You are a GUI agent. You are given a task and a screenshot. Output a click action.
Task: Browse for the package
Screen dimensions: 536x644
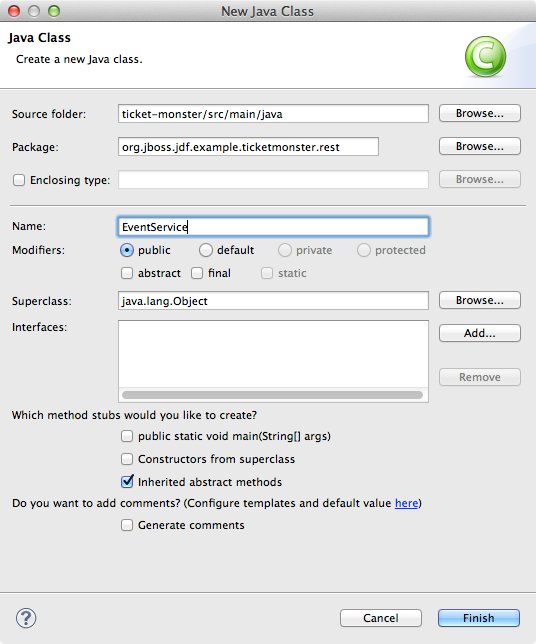tap(480, 146)
